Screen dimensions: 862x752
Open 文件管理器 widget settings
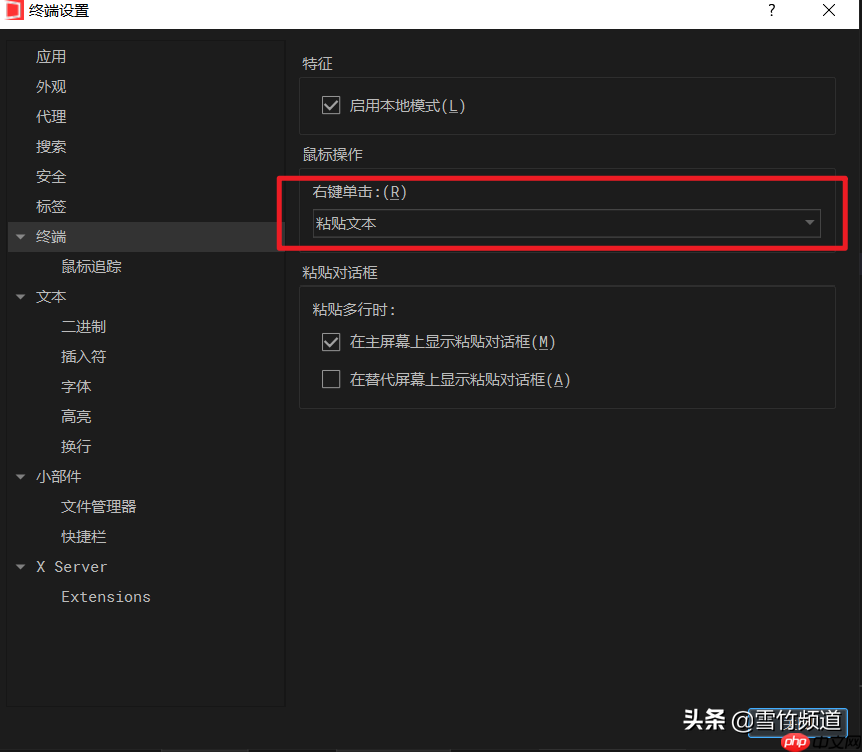click(98, 507)
